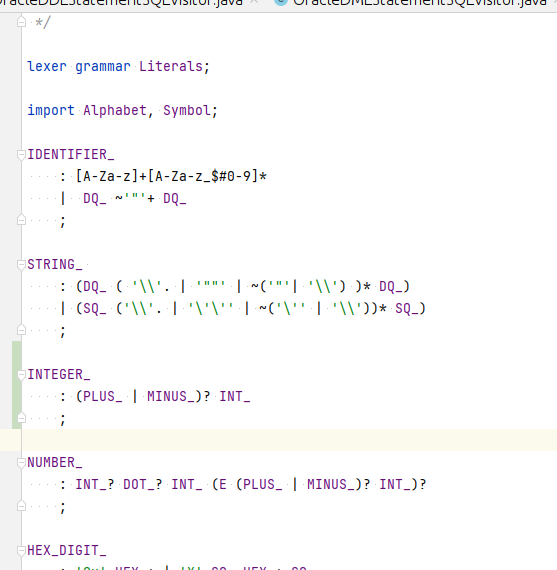The height and width of the screenshot is (570, 557).
Task: Click the trailing DQ_ in IDENTIFIER_ rule
Action: pyautogui.click(x=175, y=199)
